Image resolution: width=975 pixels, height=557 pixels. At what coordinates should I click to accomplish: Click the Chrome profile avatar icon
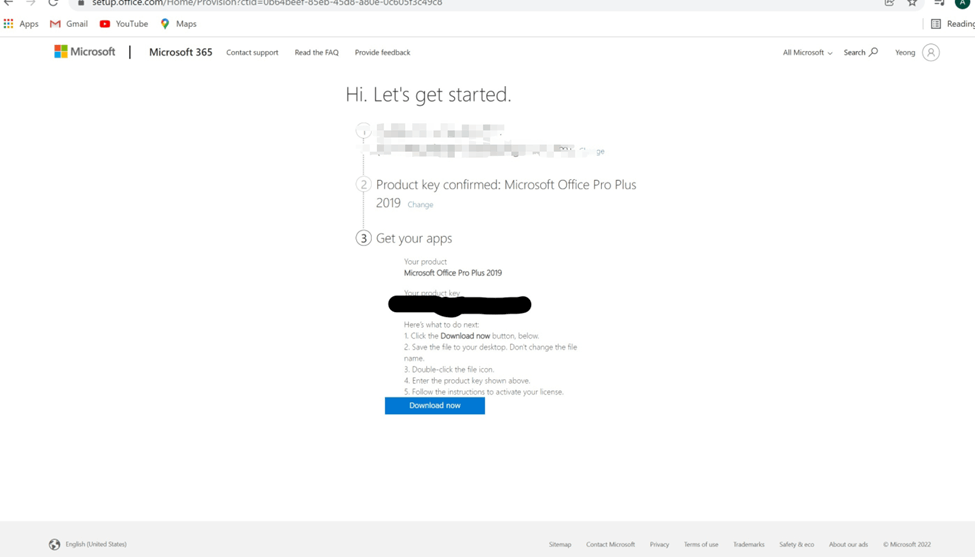pyautogui.click(x=962, y=2)
